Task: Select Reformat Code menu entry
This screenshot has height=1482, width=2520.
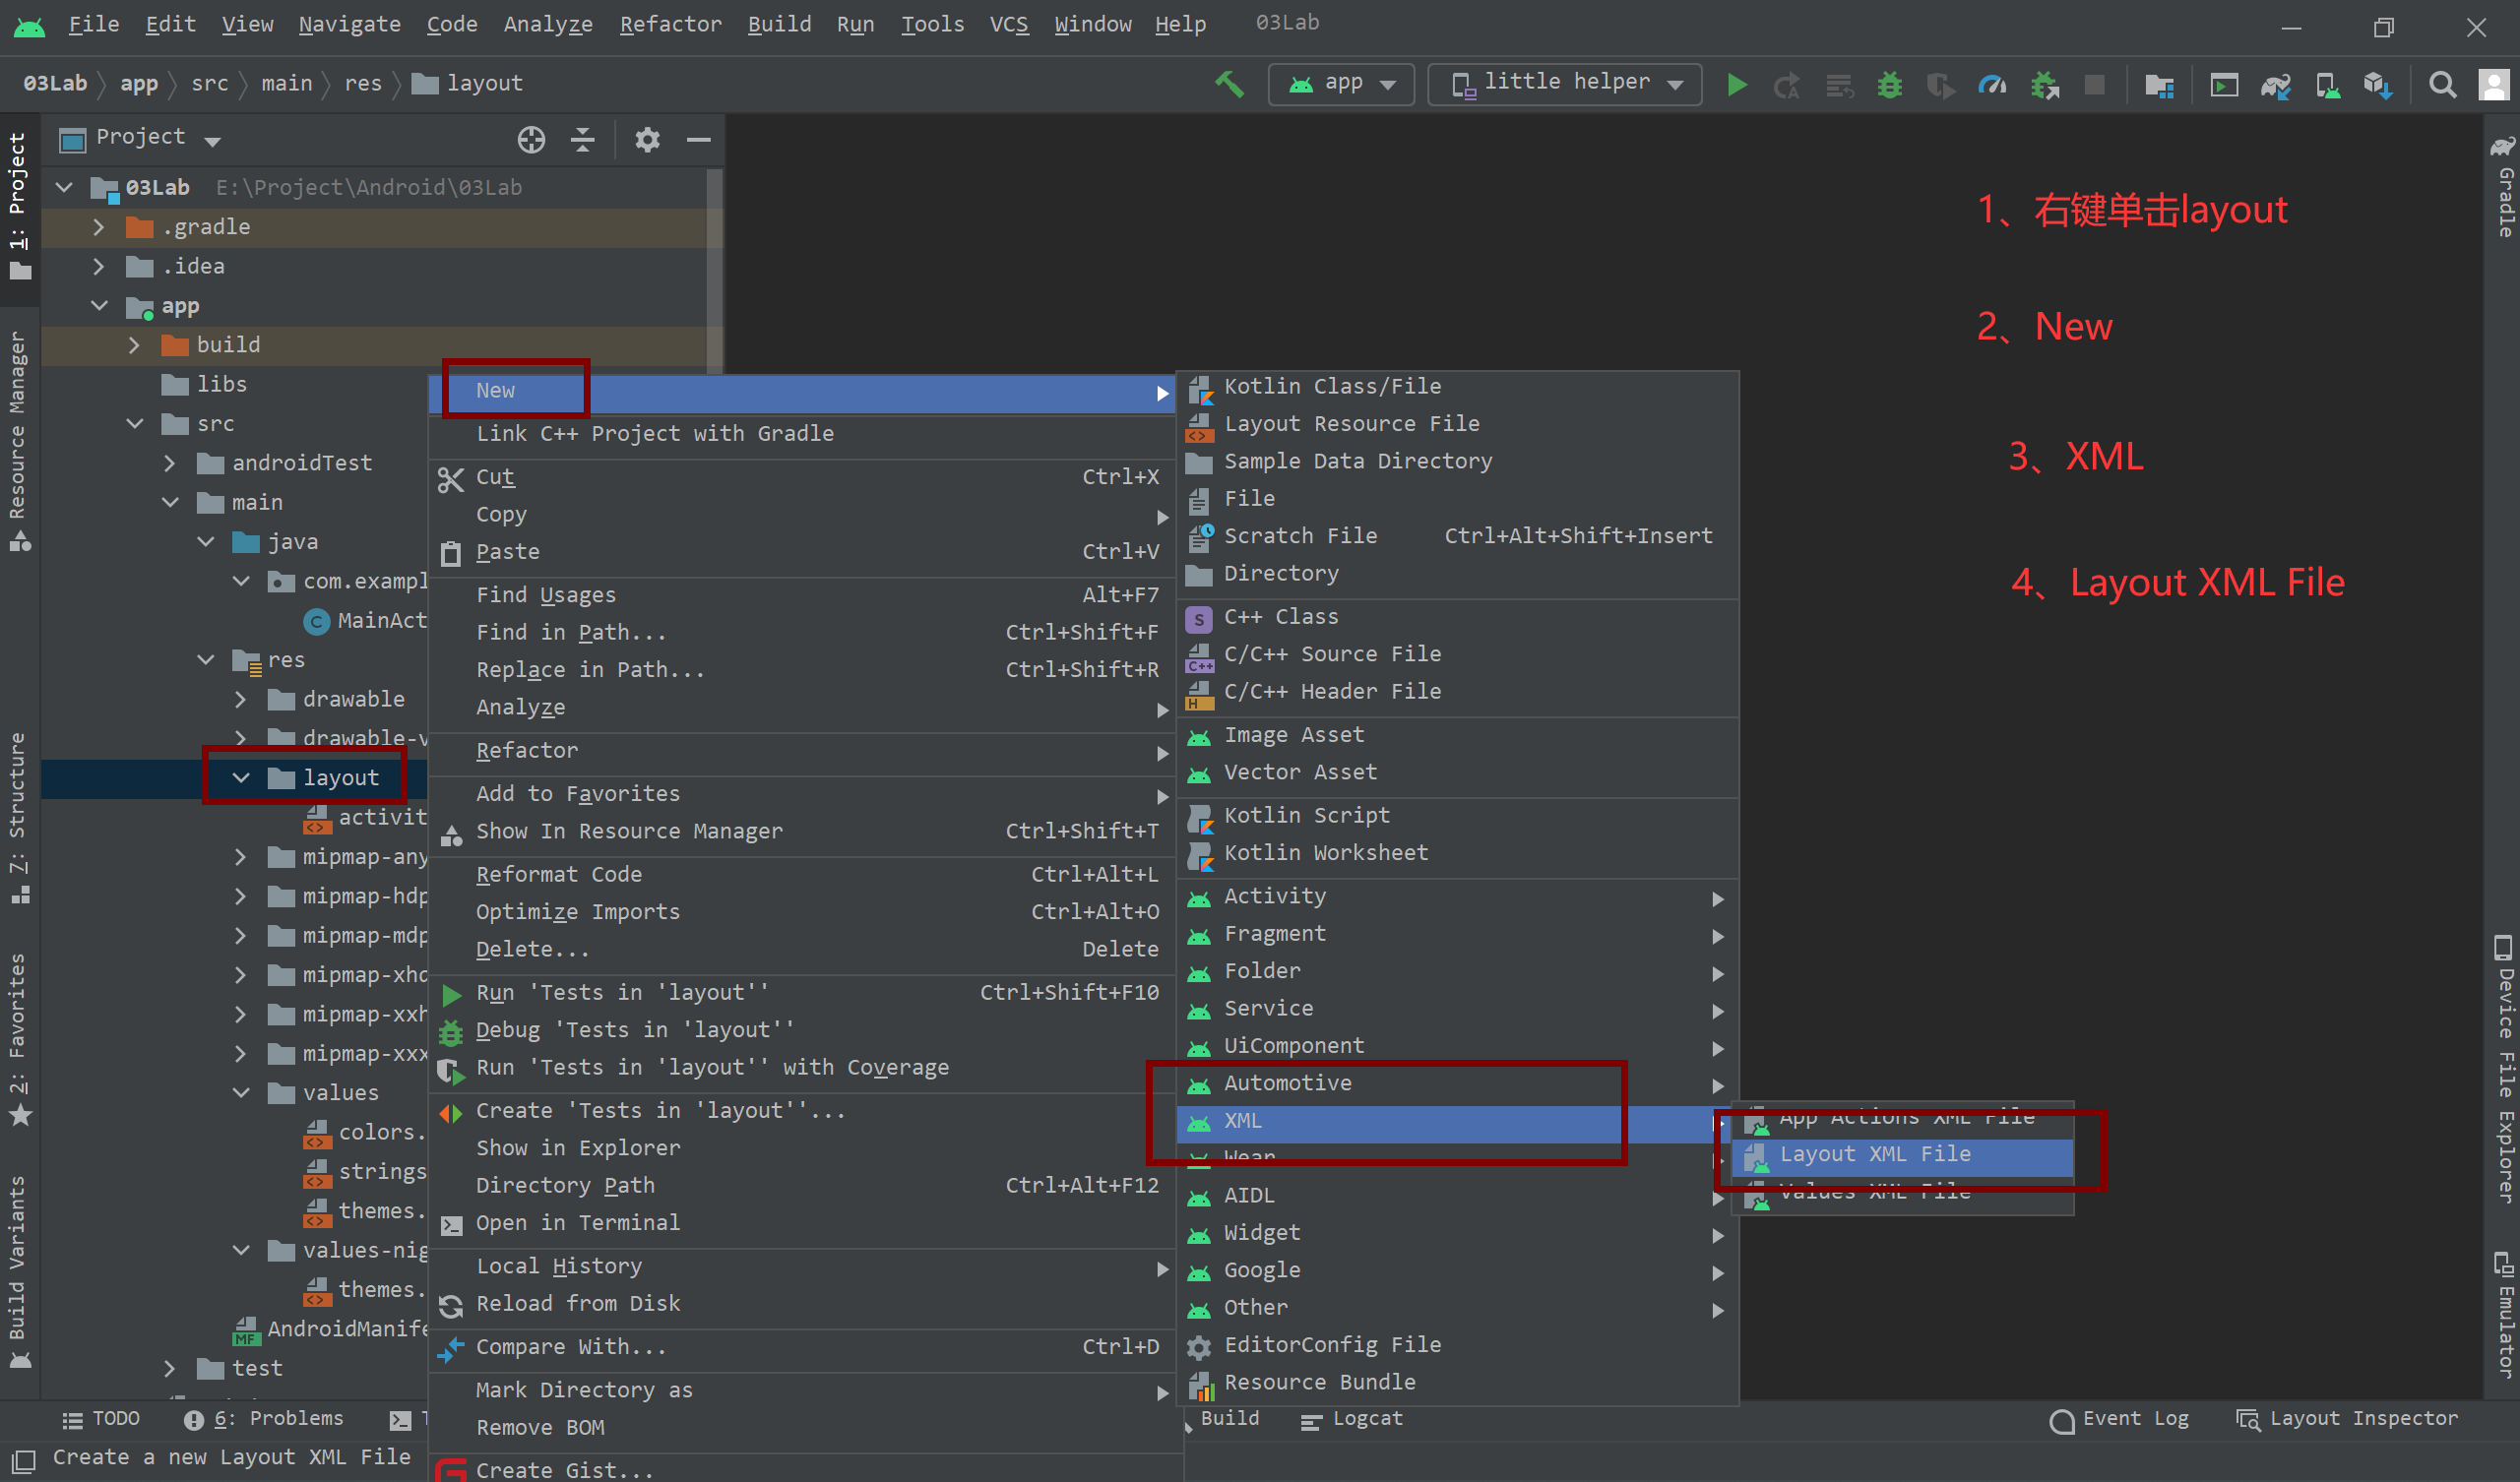Action: pyautogui.click(x=803, y=875)
